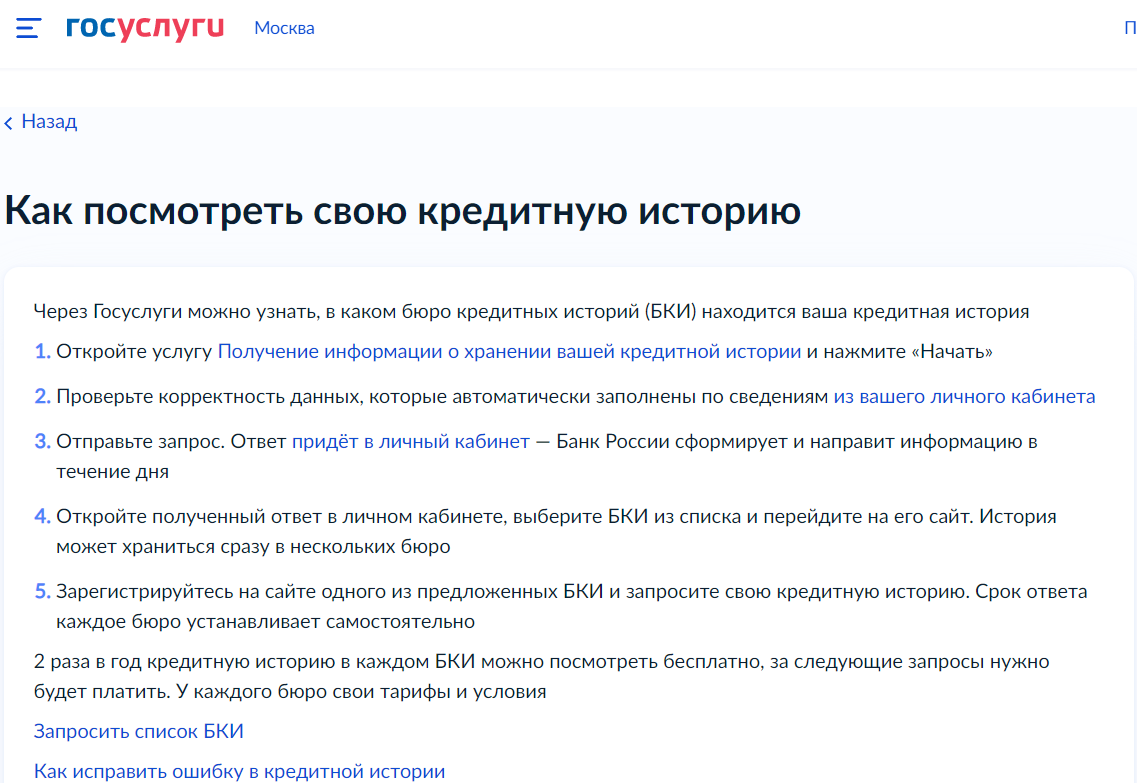This screenshot has width=1137, height=783.
Task: Go back using the Назад link
Action: tap(49, 122)
